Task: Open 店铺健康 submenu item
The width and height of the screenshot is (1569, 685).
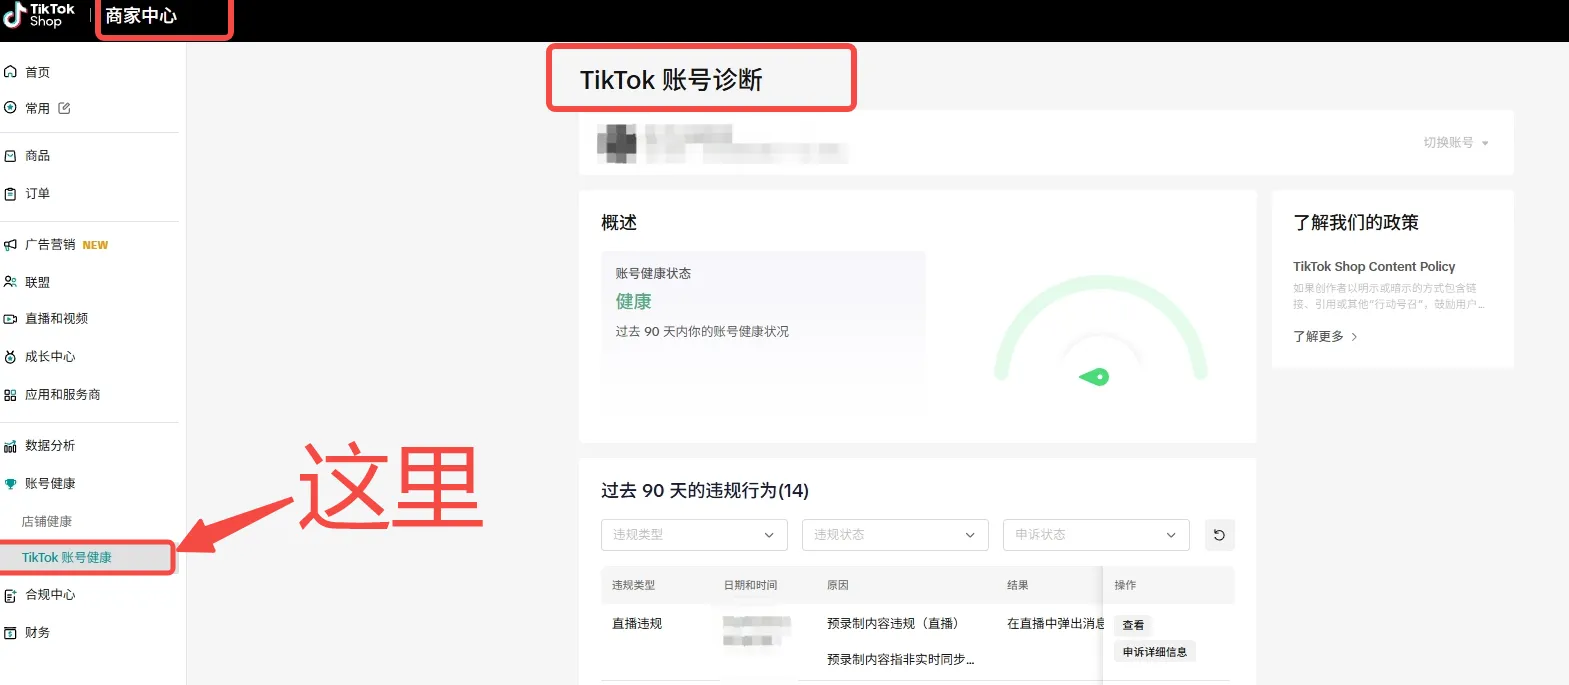Action: point(47,522)
